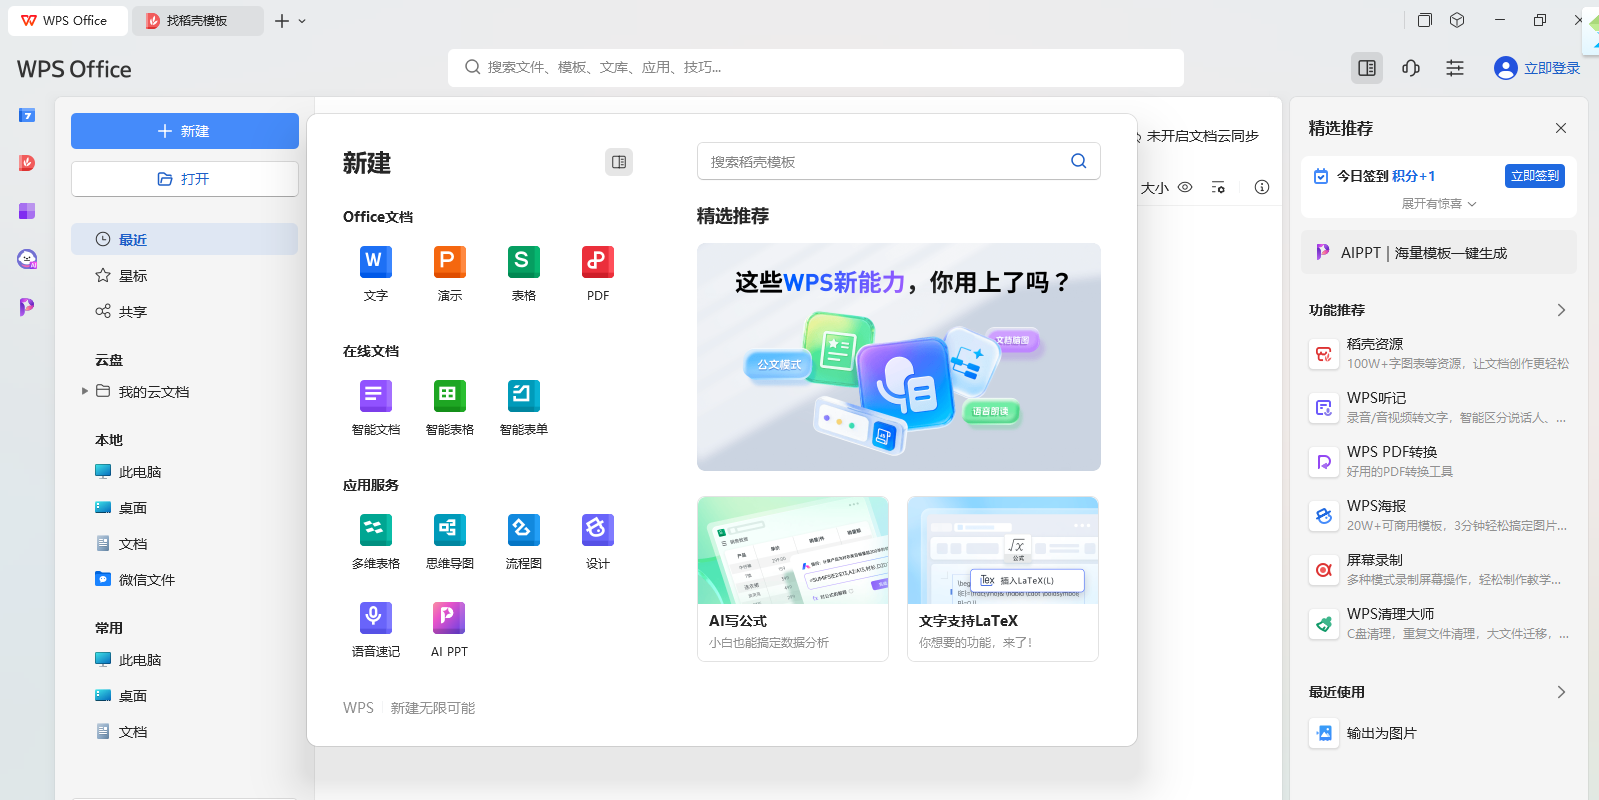Click the 大小 column header
The width and height of the screenshot is (1599, 800).
click(1155, 188)
